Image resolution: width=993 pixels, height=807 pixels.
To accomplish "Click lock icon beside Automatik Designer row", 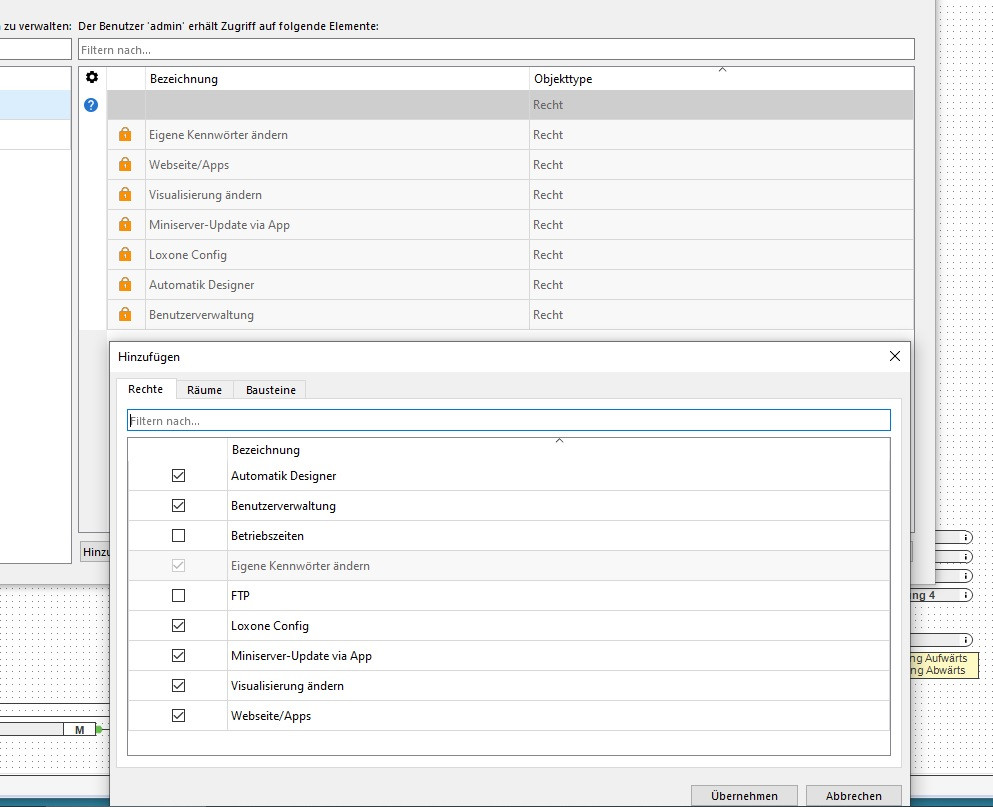I will tap(125, 285).
